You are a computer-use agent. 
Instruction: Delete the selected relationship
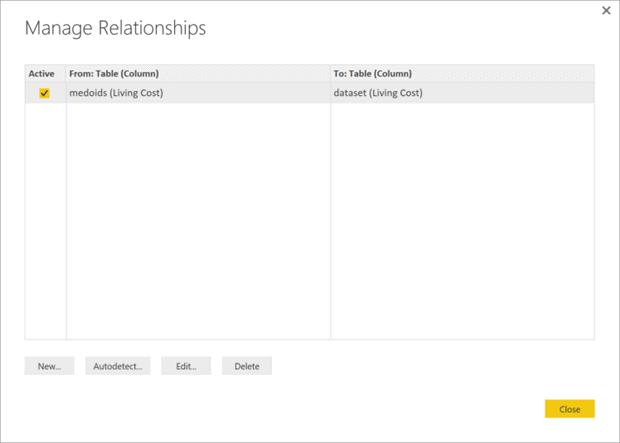[247, 366]
